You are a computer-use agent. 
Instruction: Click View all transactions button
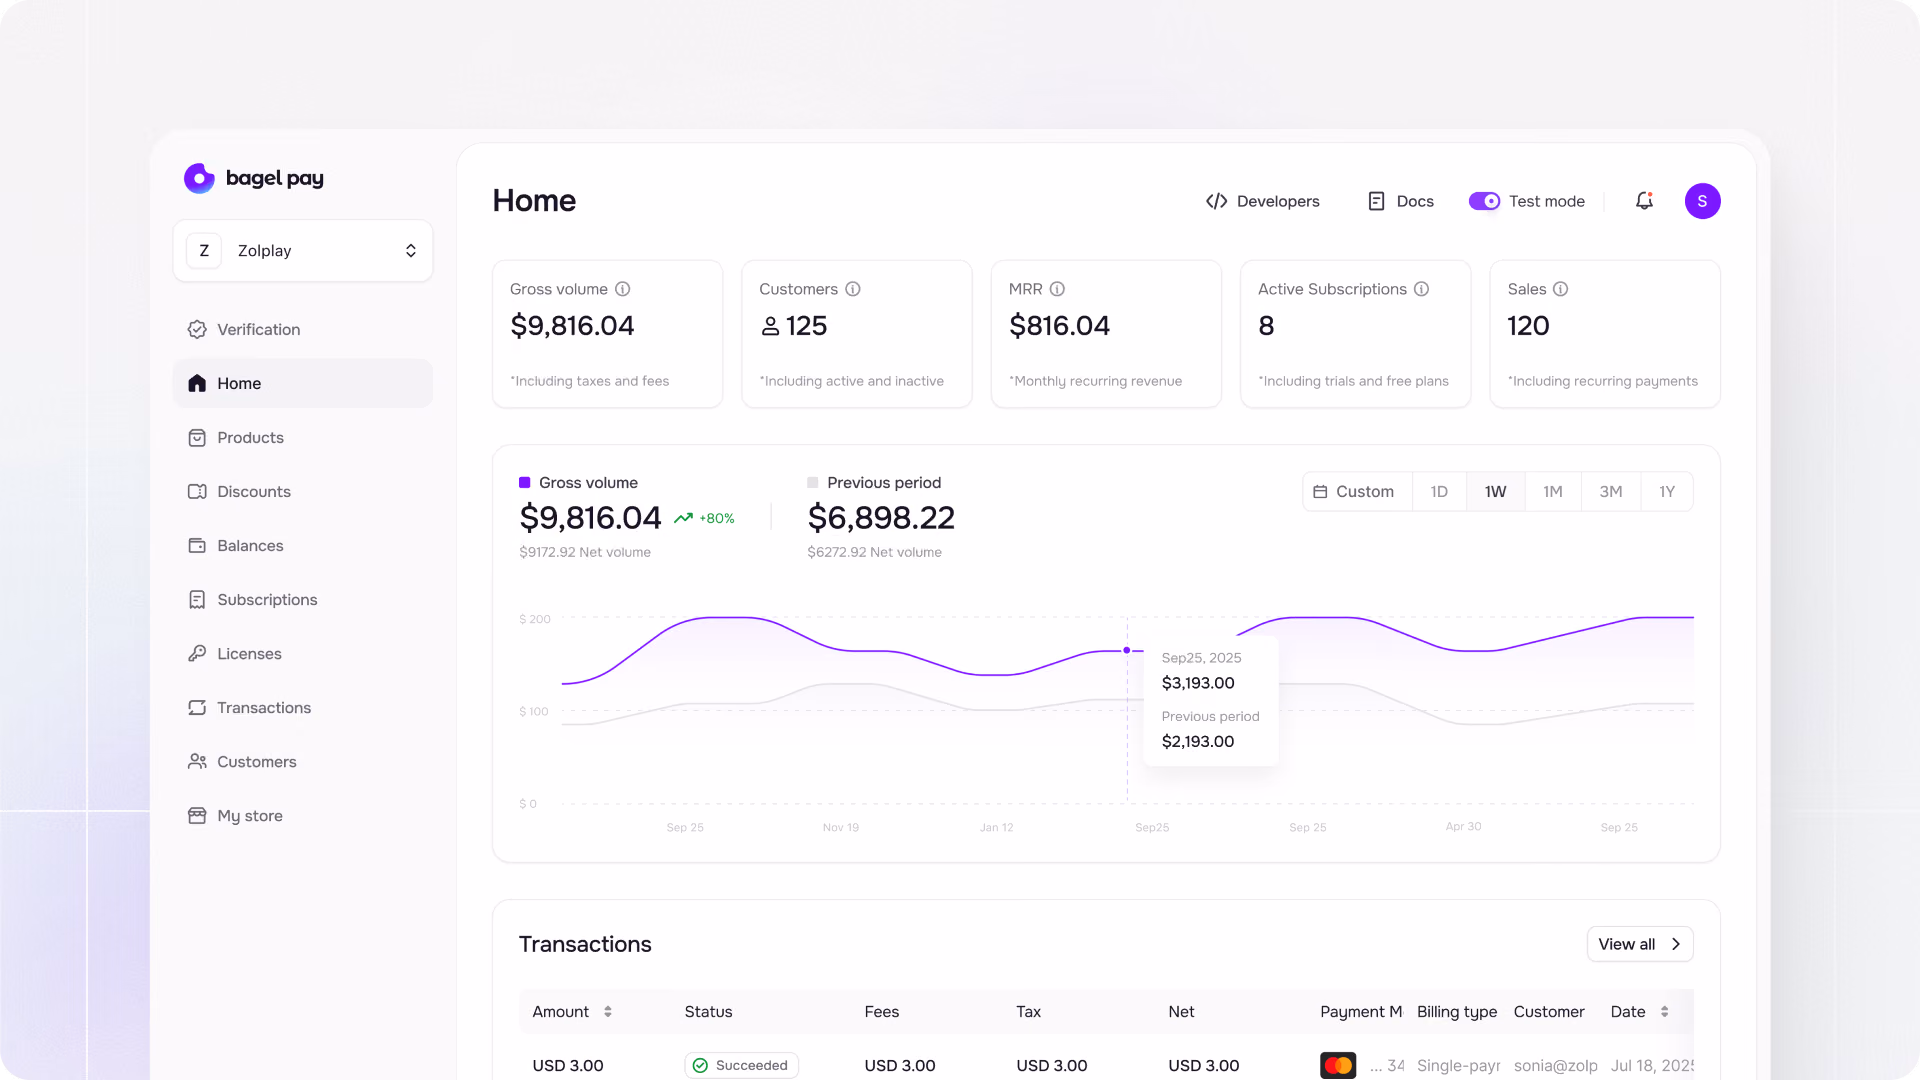coord(1639,944)
